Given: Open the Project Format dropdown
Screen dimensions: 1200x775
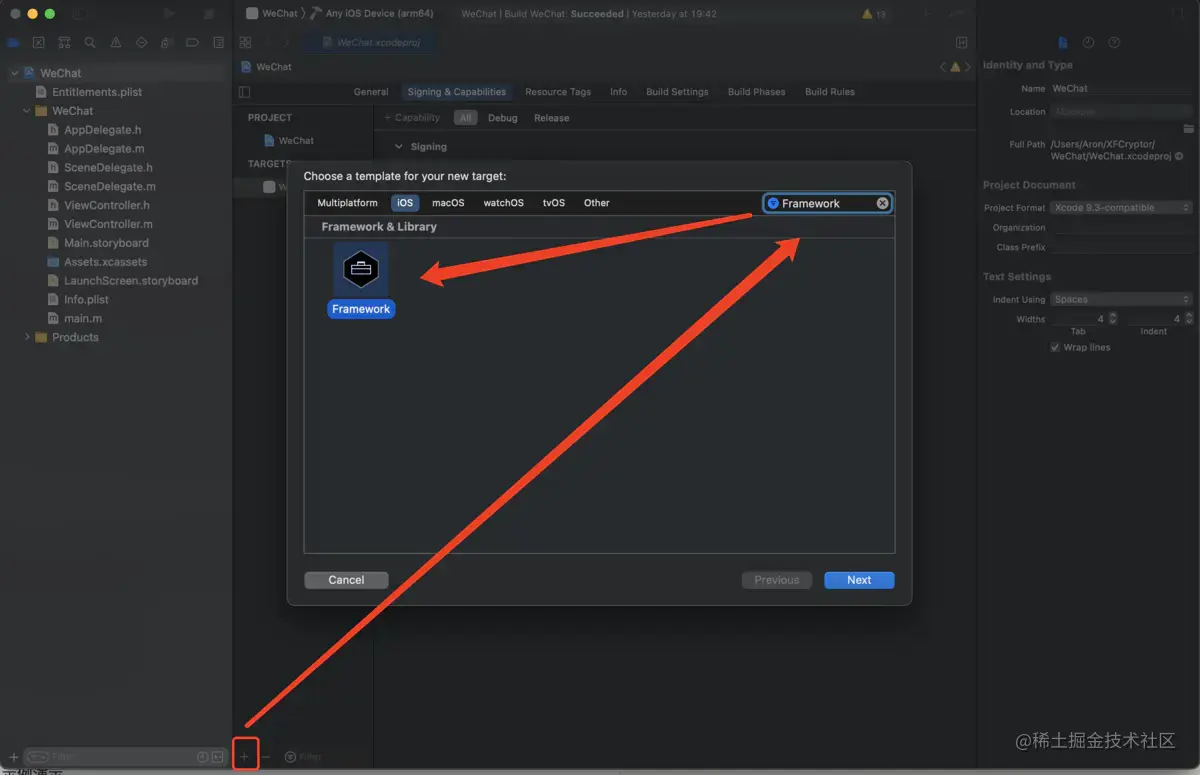Looking at the screenshot, I should (x=1121, y=208).
